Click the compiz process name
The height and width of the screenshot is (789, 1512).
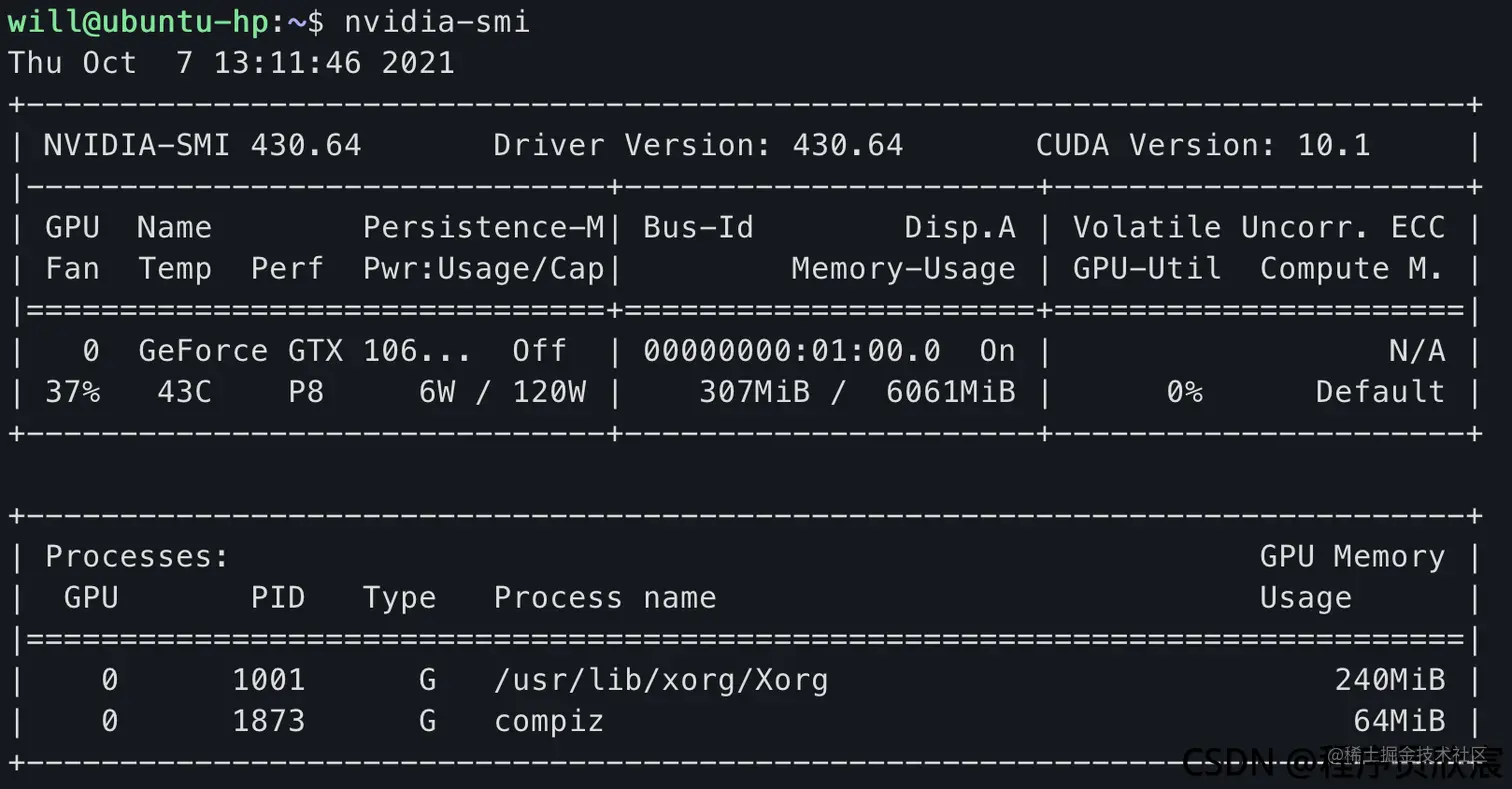coord(549,721)
